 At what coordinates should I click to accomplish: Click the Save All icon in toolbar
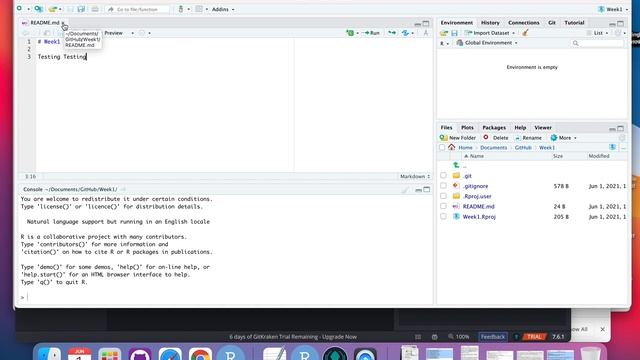coord(81,9)
